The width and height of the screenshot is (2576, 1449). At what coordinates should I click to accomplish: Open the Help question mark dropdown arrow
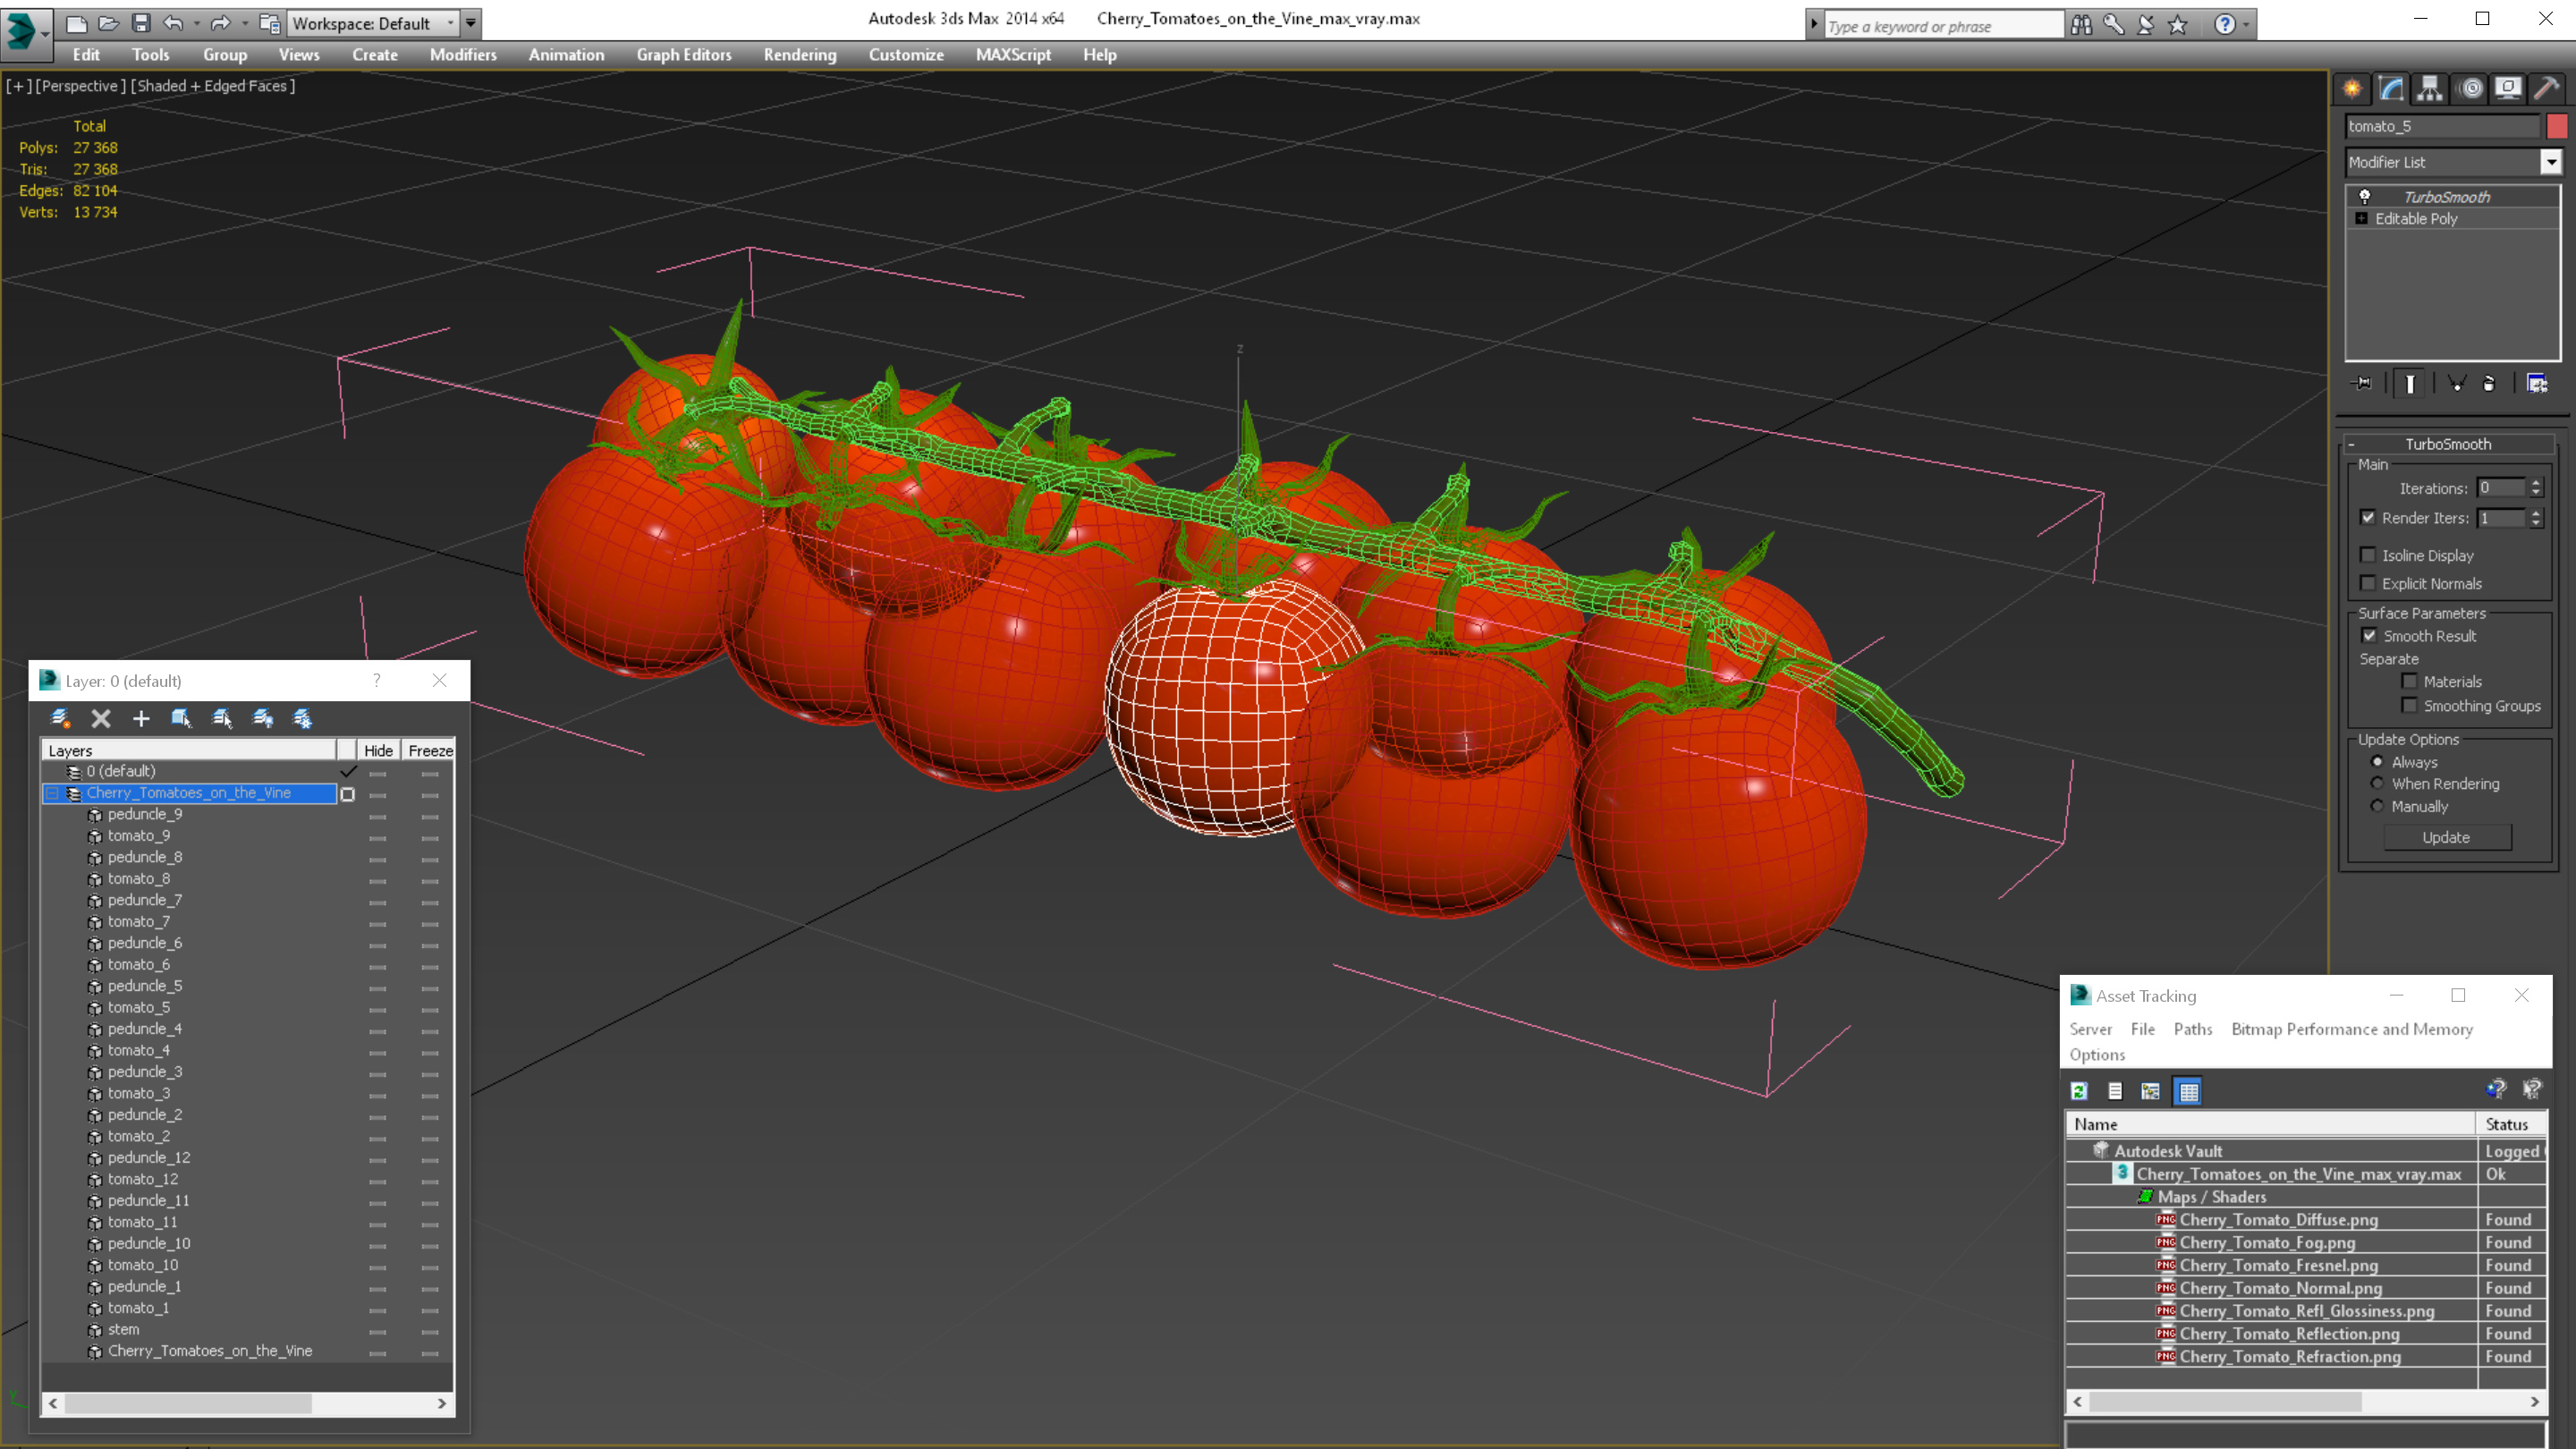tap(2246, 24)
